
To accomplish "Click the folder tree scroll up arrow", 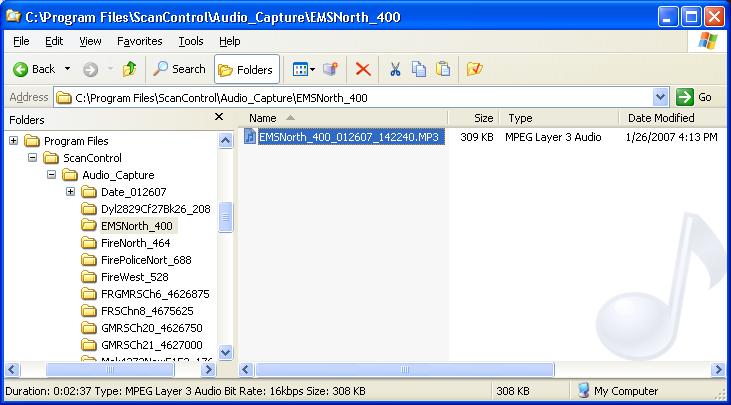I will [226, 141].
